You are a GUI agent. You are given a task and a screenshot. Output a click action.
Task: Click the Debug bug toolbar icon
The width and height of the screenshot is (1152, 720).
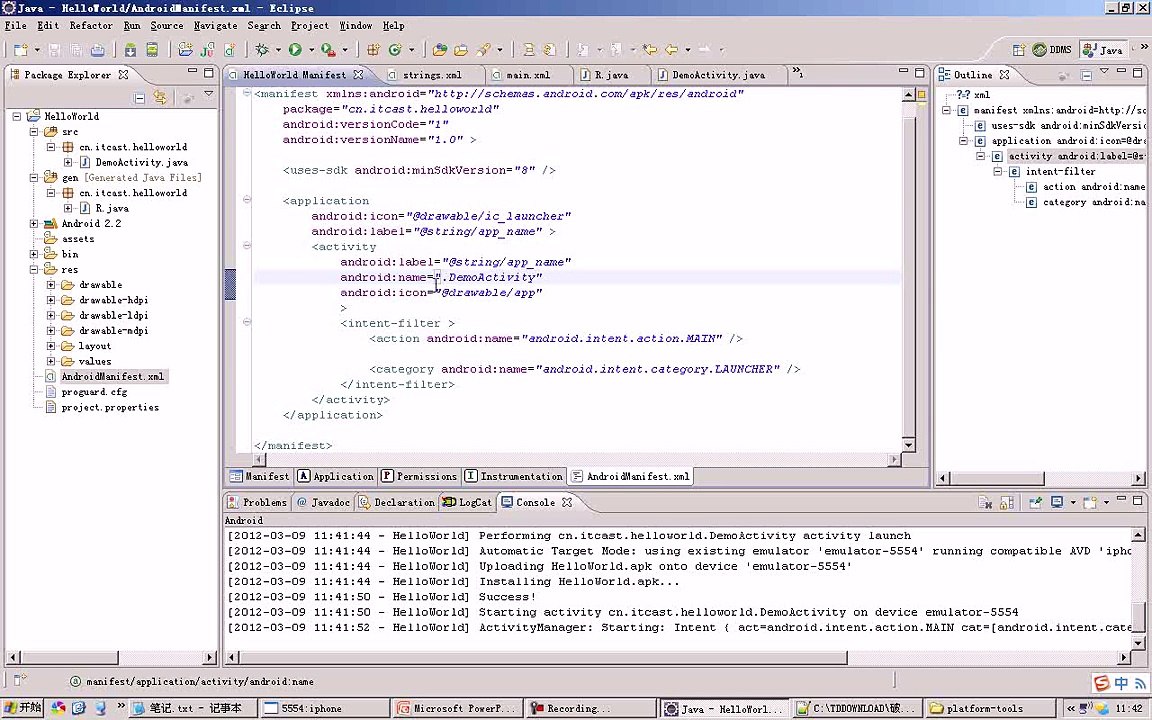coord(262,49)
